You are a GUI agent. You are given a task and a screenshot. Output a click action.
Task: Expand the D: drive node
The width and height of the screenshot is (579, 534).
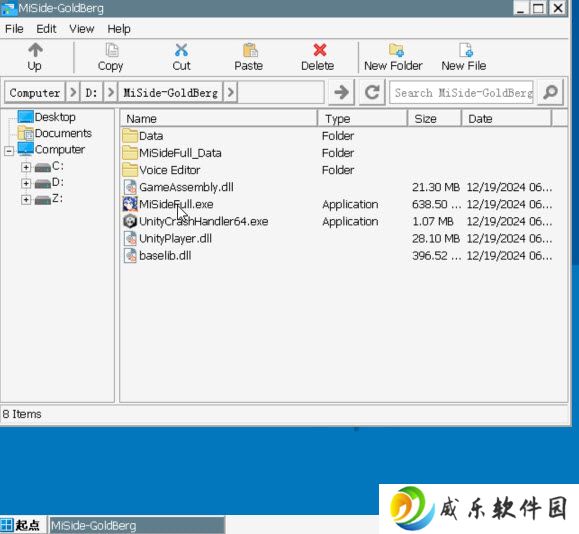[x=26, y=184]
